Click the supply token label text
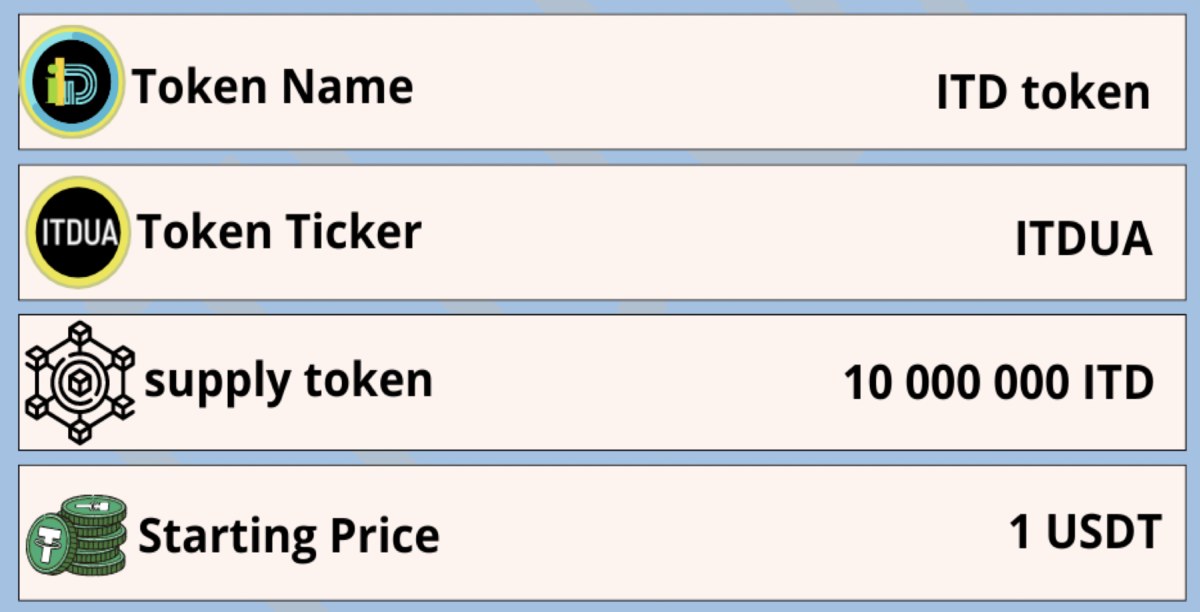Image resolution: width=1200 pixels, height=612 pixels. (289, 383)
